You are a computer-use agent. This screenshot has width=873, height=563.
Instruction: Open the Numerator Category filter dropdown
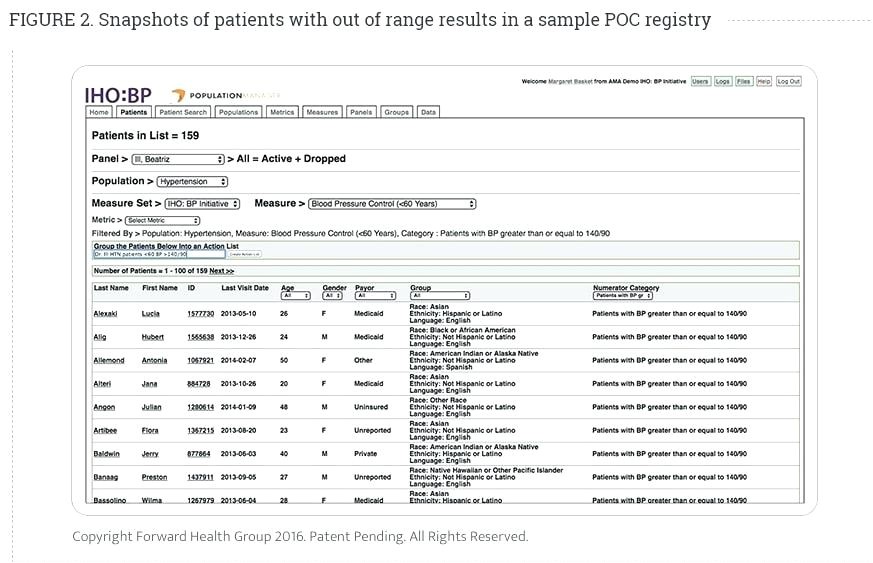[622, 296]
